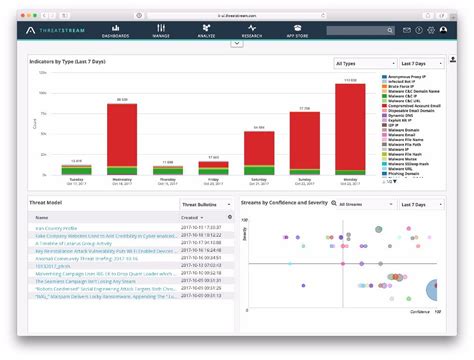
Task: Toggle Compromised Account Email legend entry
Action: (x=411, y=106)
